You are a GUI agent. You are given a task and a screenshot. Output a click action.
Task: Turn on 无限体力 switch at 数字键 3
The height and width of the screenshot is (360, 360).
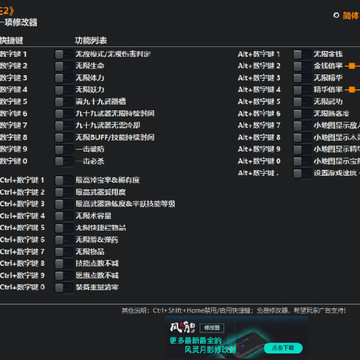tap(64, 78)
